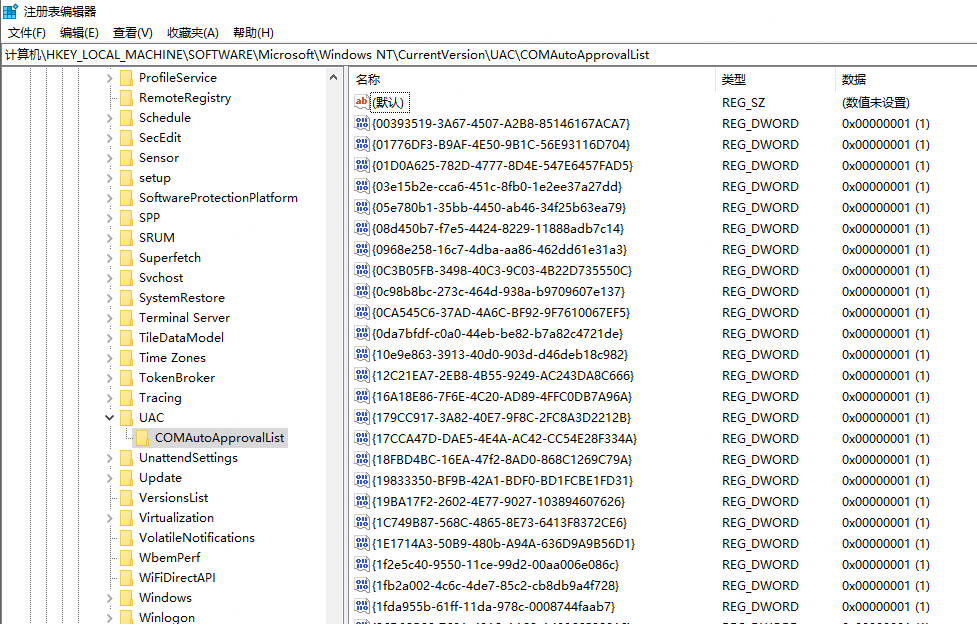
Task: Click the folder icon beside ProfileService
Action: click(126, 78)
